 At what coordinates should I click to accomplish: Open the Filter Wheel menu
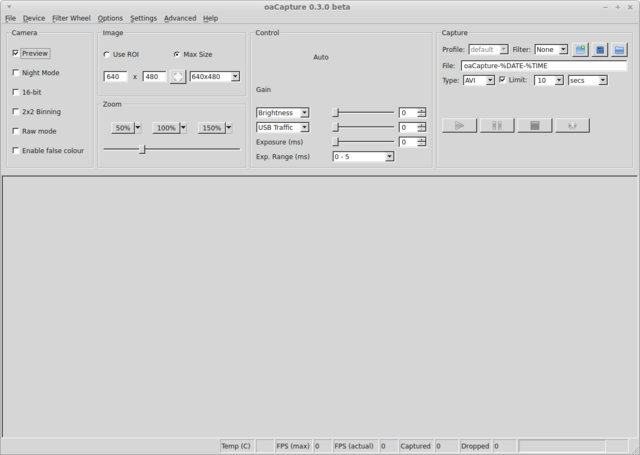[71, 18]
